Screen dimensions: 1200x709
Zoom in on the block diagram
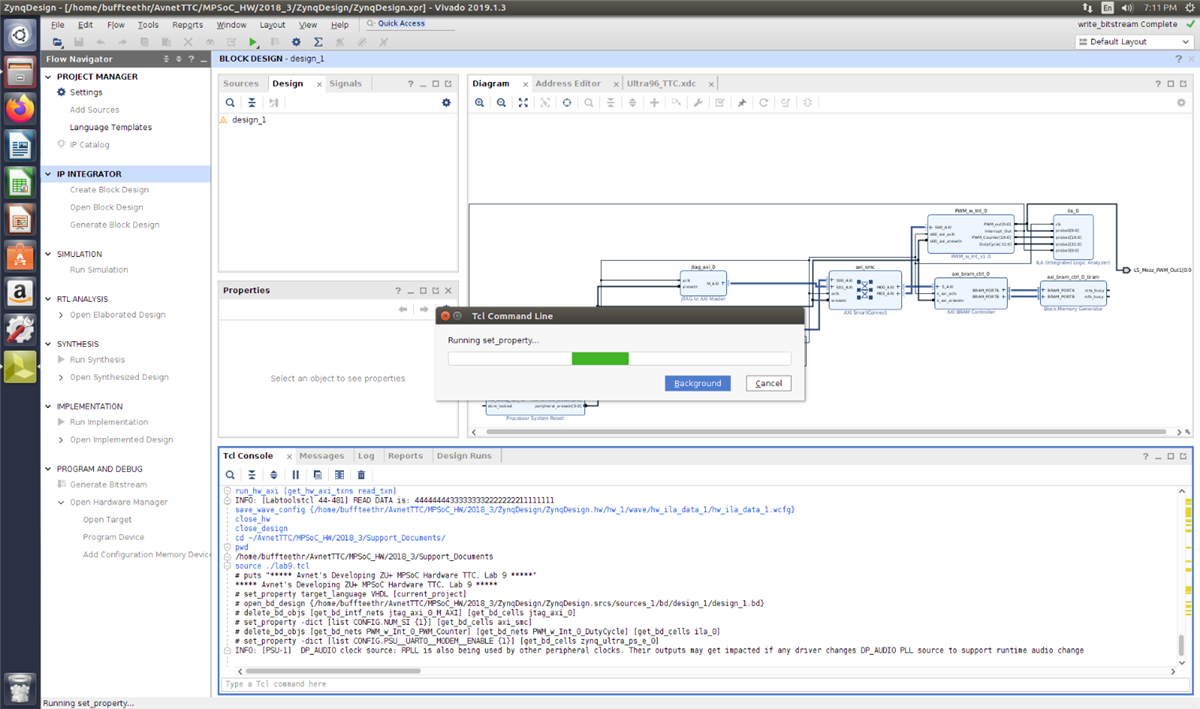tap(480, 103)
